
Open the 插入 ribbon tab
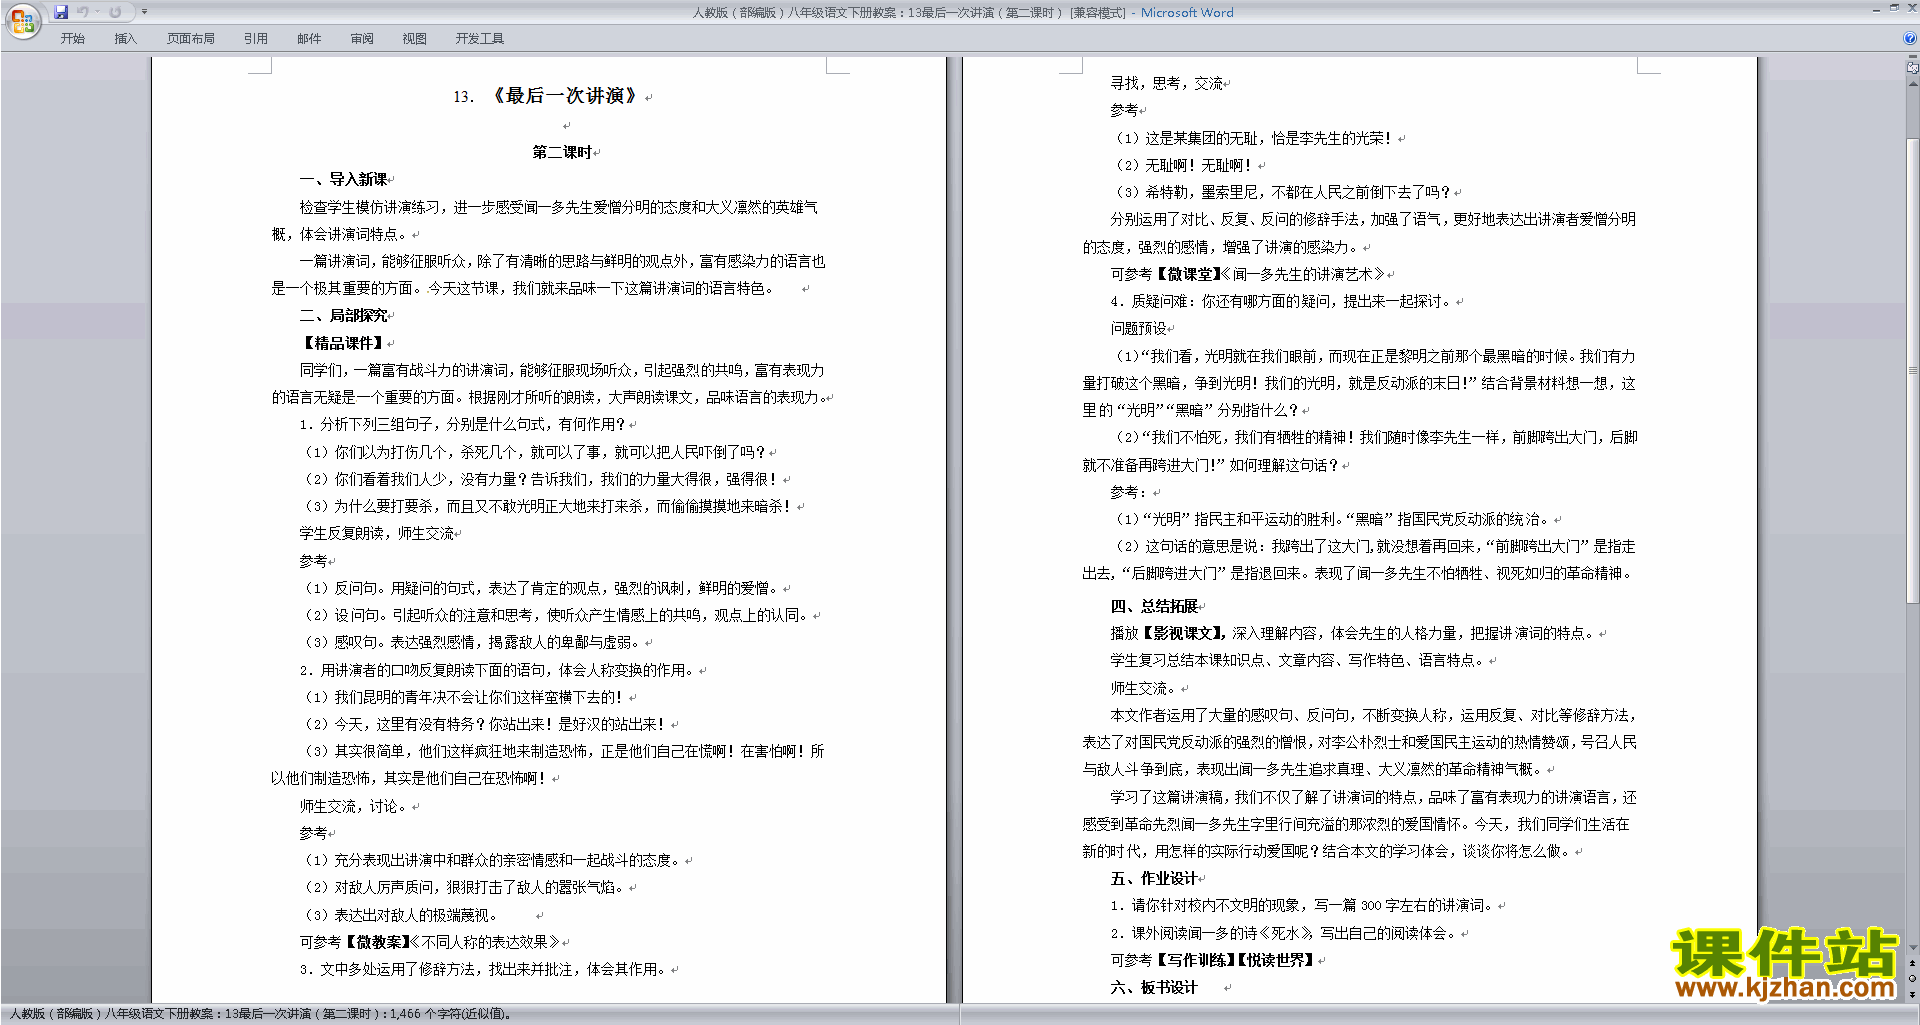point(125,39)
